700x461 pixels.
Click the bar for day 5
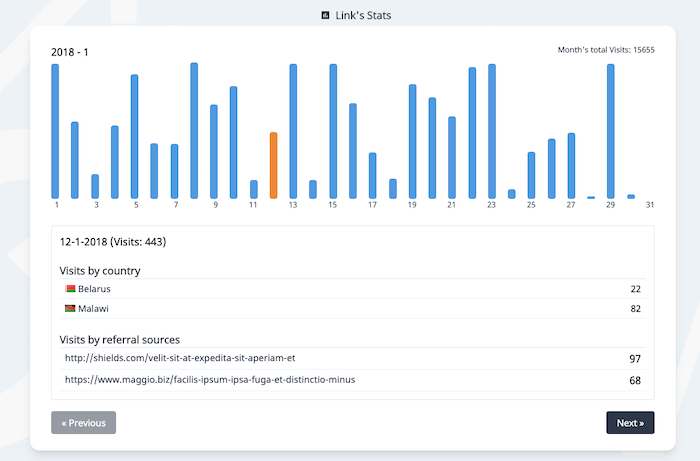134,137
